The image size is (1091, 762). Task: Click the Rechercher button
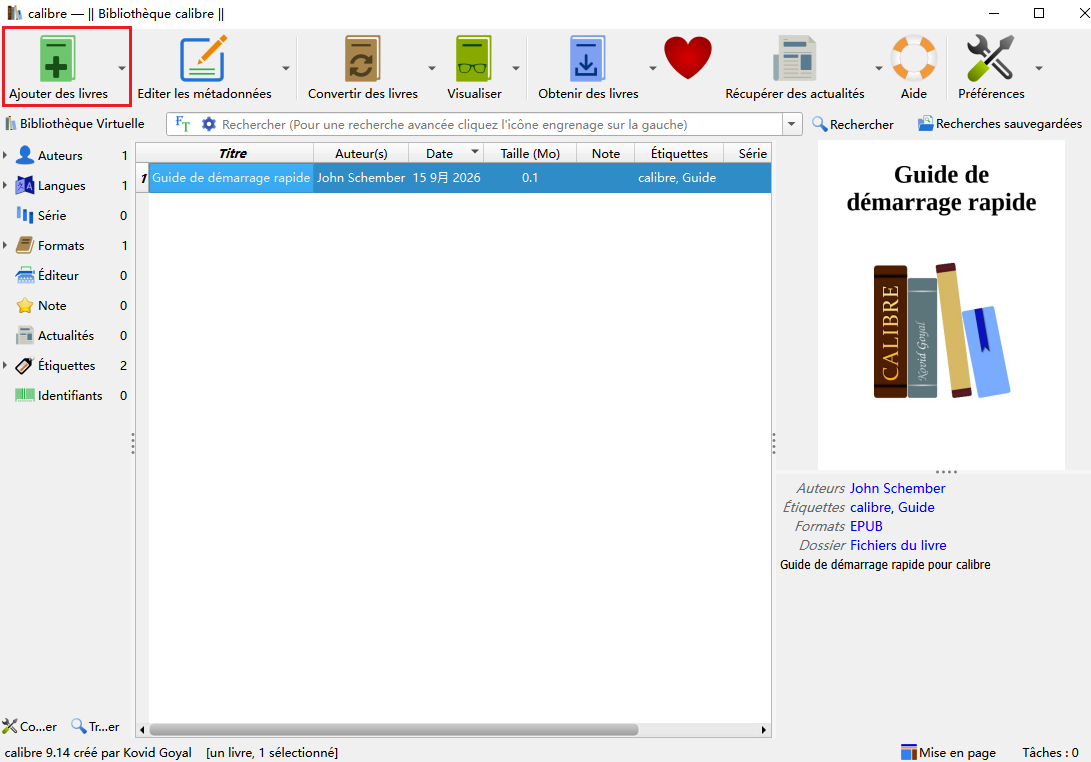click(853, 124)
